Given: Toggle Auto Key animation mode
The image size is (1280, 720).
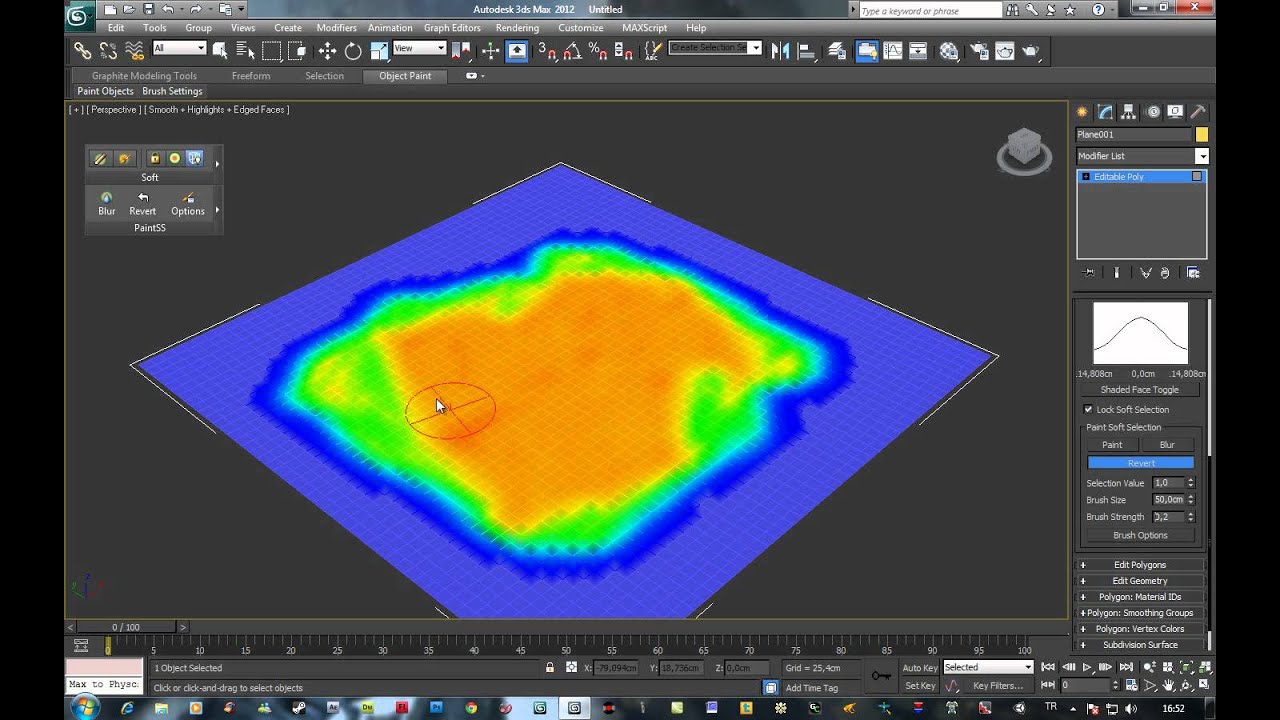Looking at the screenshot, I should [920, 667].
